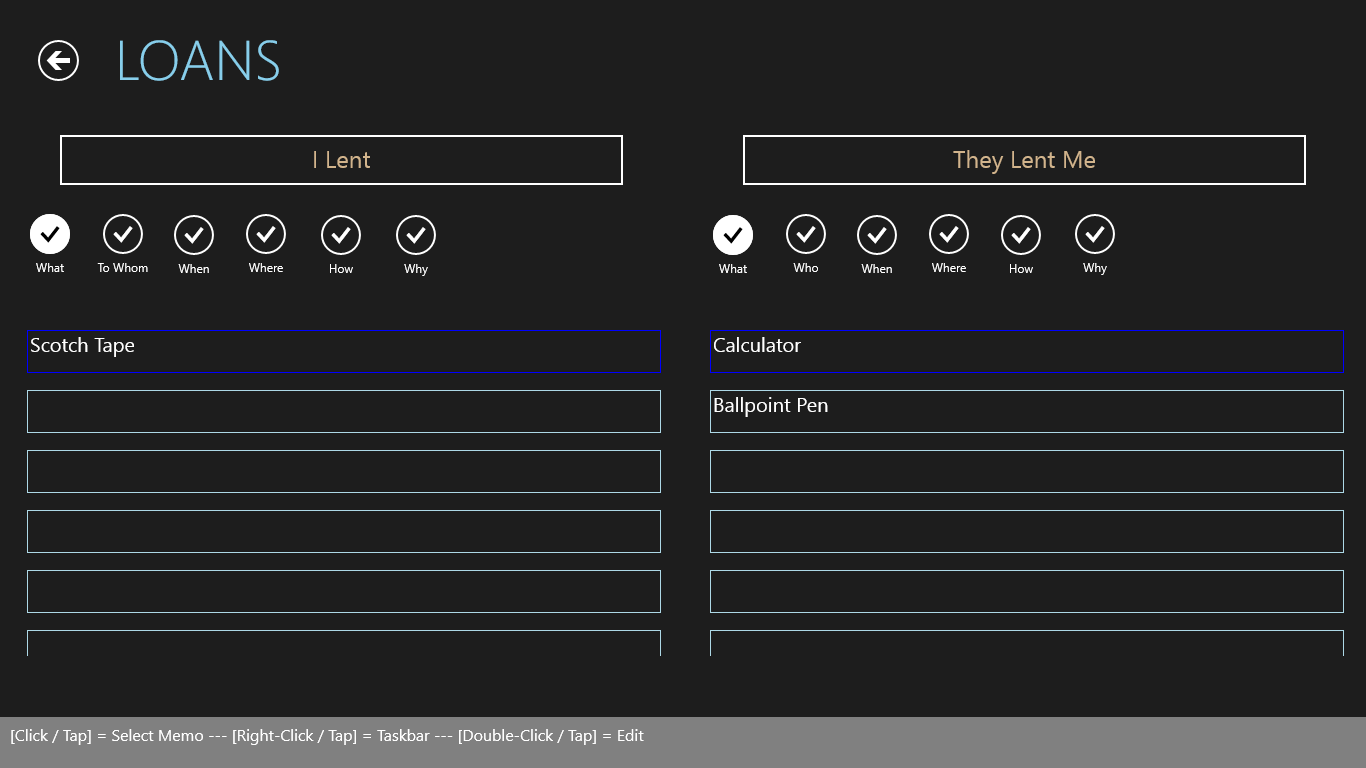Choose the When filter under I Lent
1366x768 pixels.
(x=194, y=236)
